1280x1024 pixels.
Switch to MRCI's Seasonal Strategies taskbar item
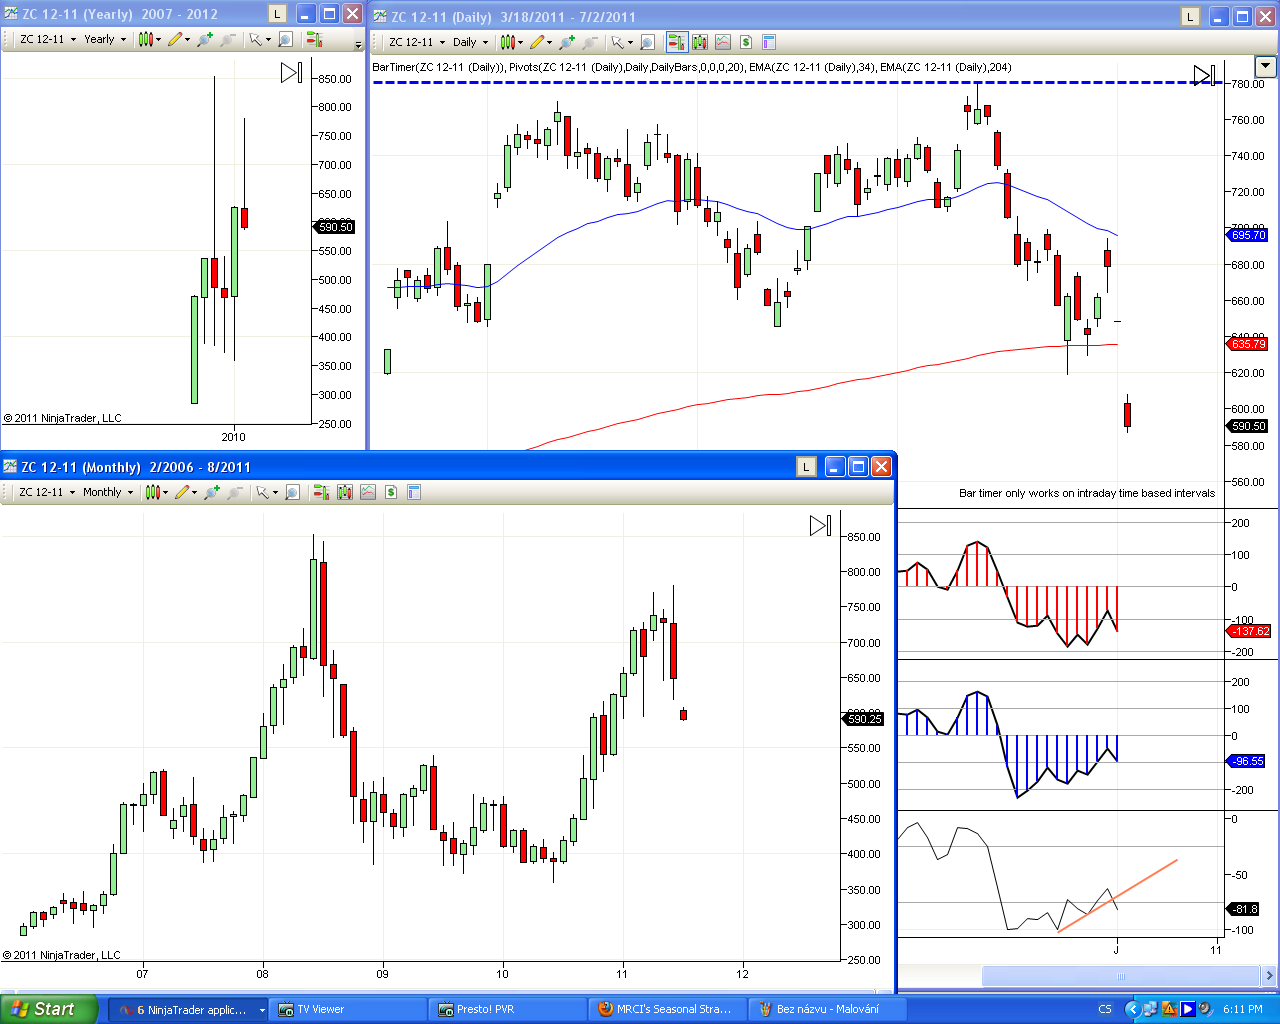click(666, 1009)
